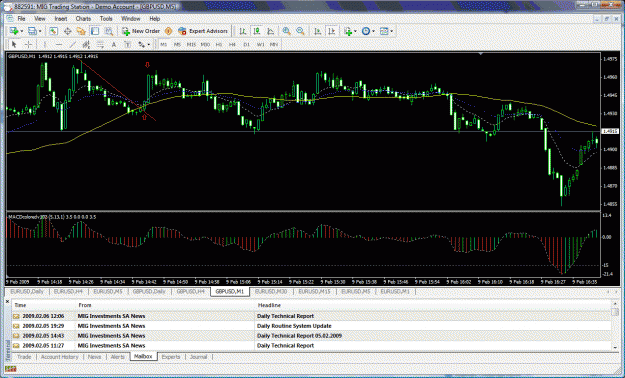The width and height of the screenshot is (625, 378).
Task: Switch to the EURUSD,Daily chart tab
Action: pos(27,292)
